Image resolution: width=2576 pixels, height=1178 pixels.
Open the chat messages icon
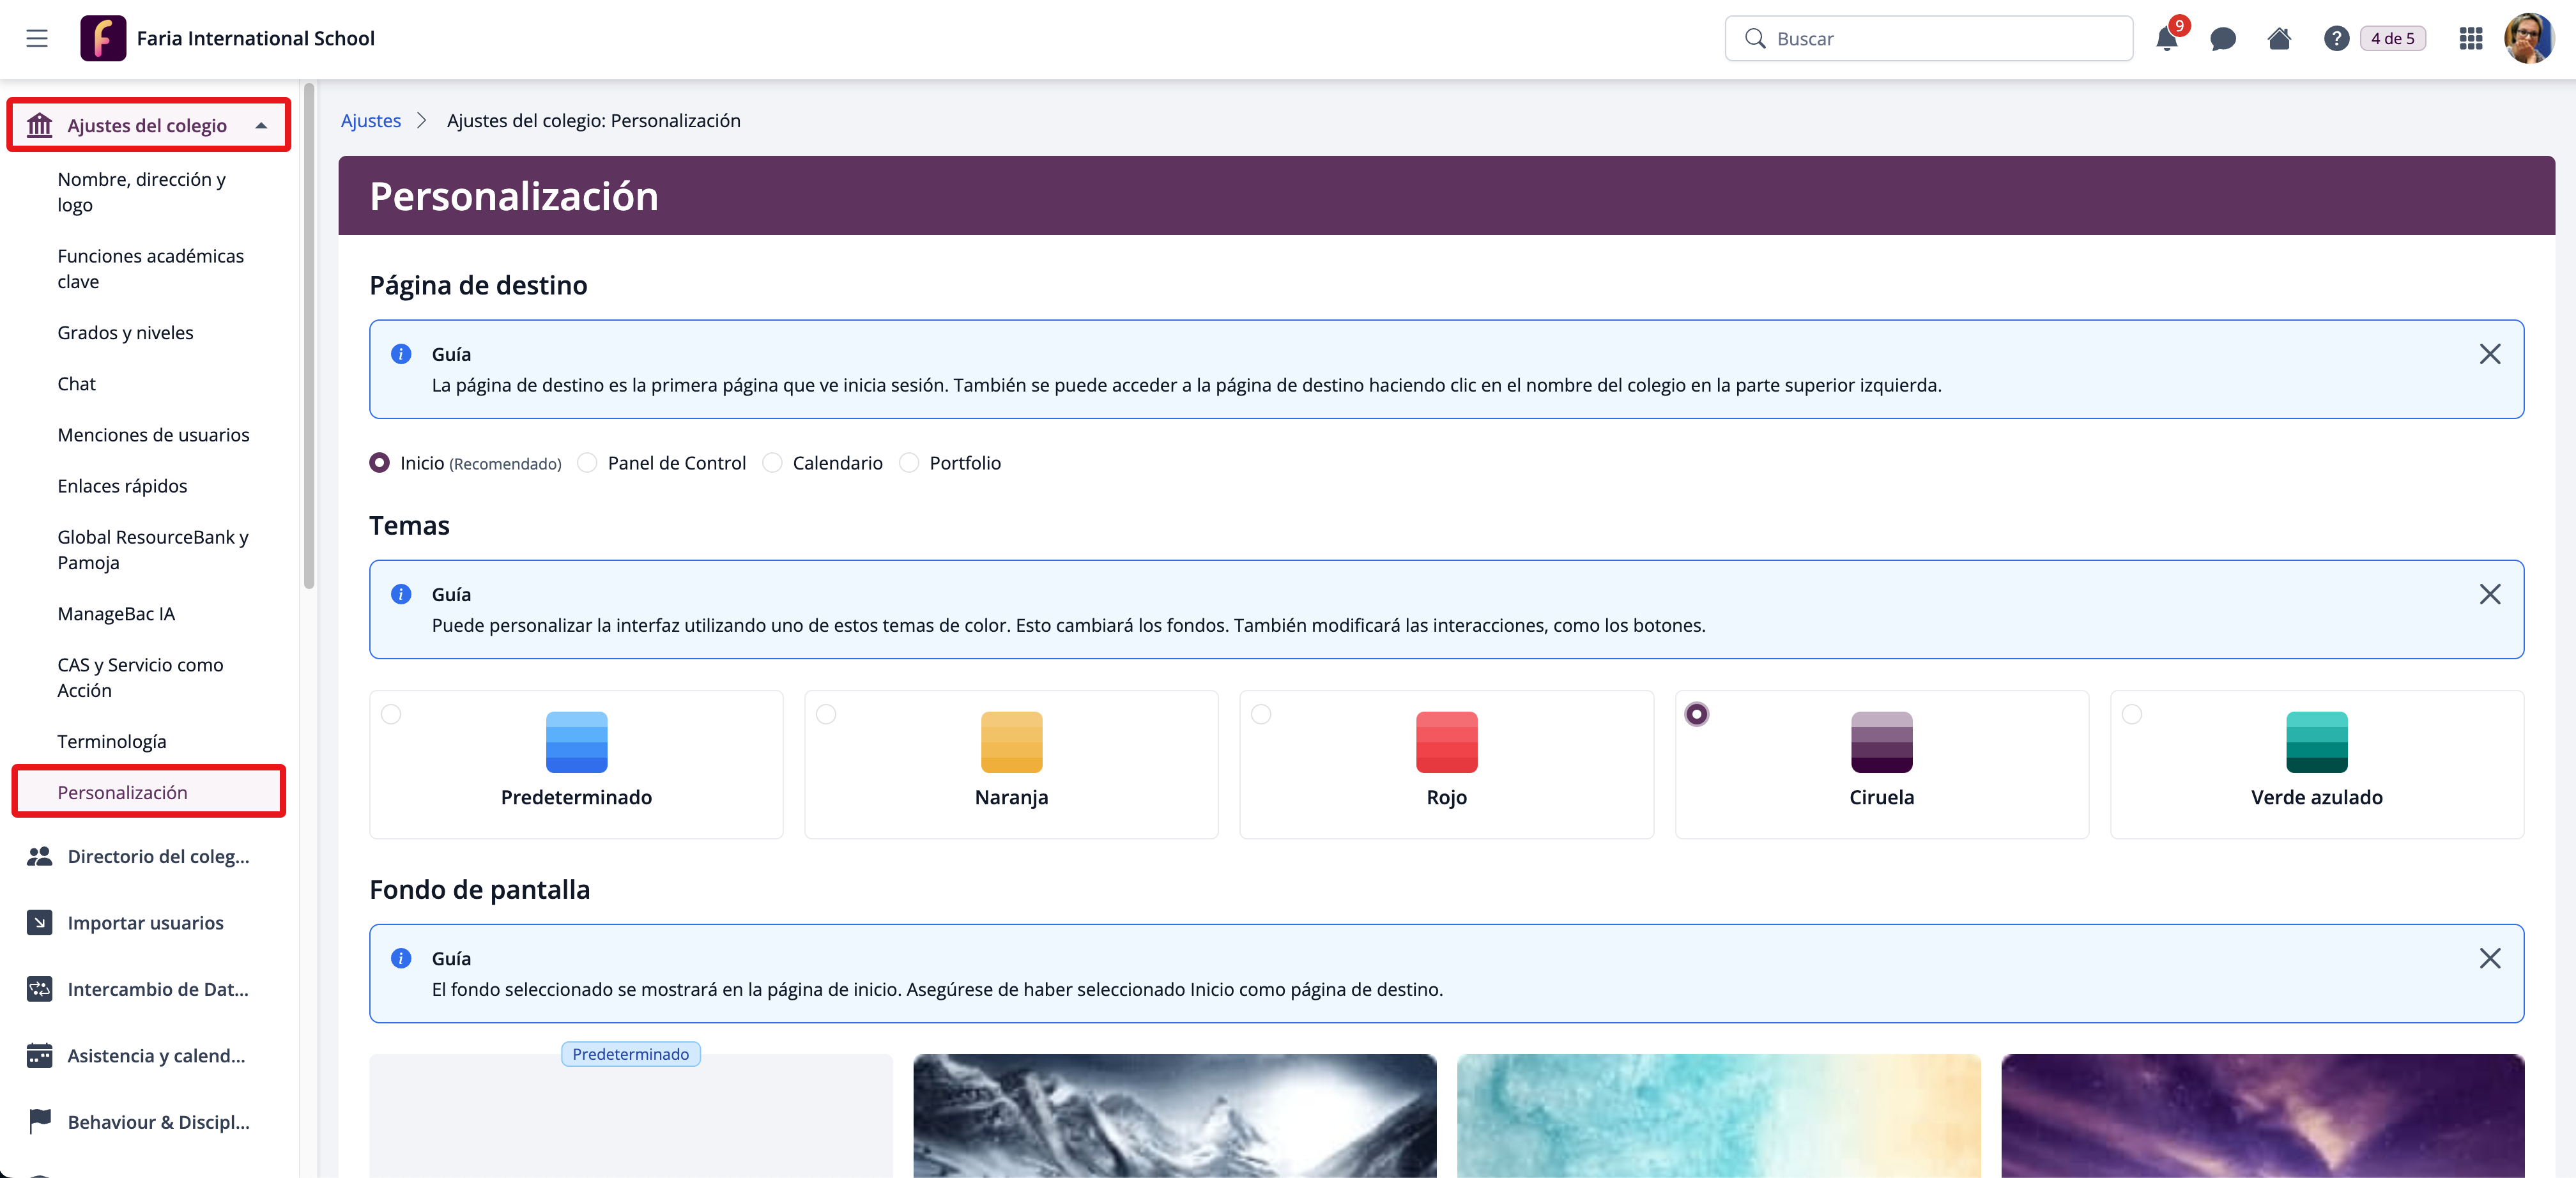pos(2222,39)
